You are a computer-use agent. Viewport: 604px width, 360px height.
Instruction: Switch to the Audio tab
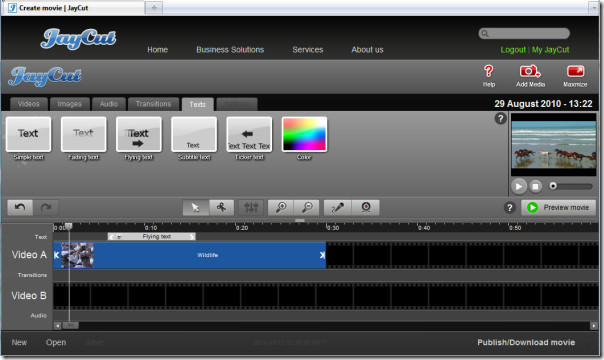pos(109,104)
